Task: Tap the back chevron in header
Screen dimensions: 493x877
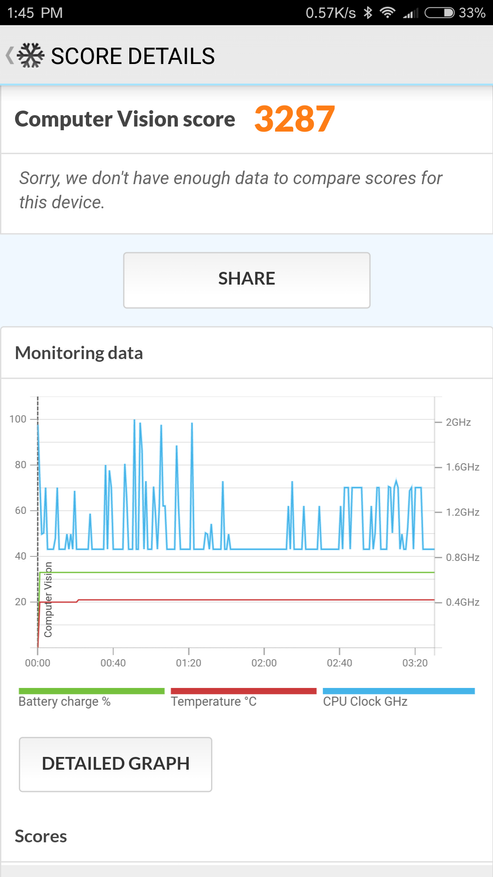Action: click(x=9, y=56)
